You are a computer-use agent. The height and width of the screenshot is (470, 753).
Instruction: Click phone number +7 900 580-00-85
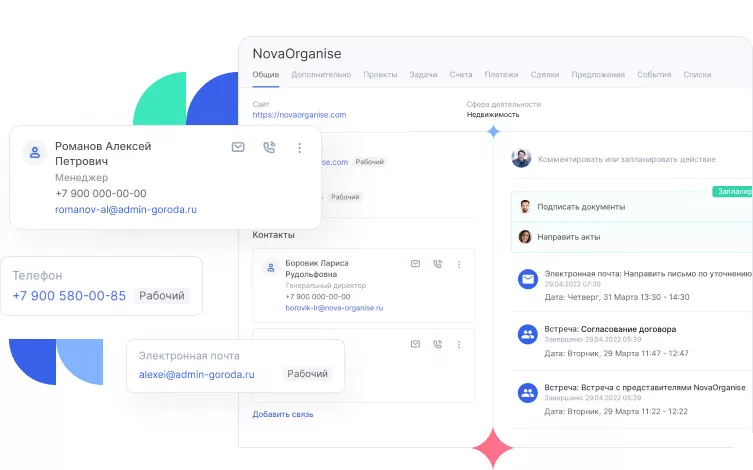69,296
